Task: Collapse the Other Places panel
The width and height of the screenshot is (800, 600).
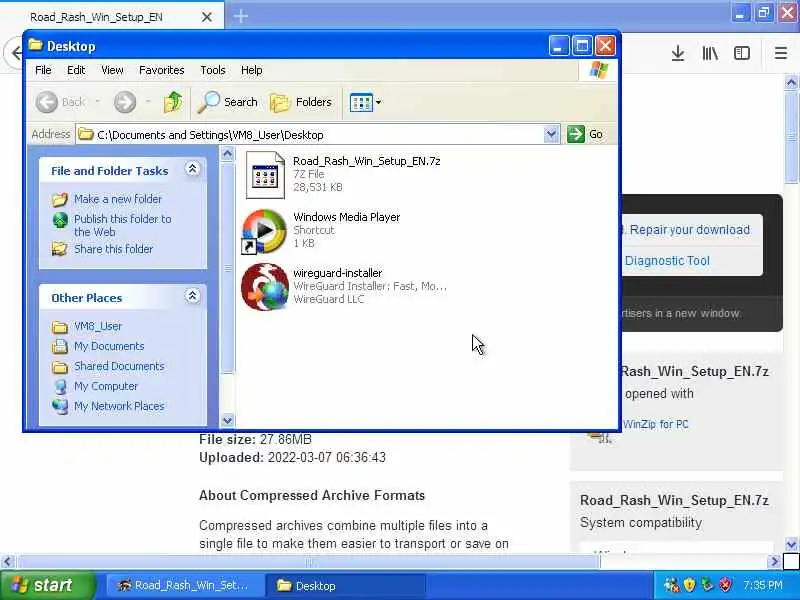Action: click(192, 296)
